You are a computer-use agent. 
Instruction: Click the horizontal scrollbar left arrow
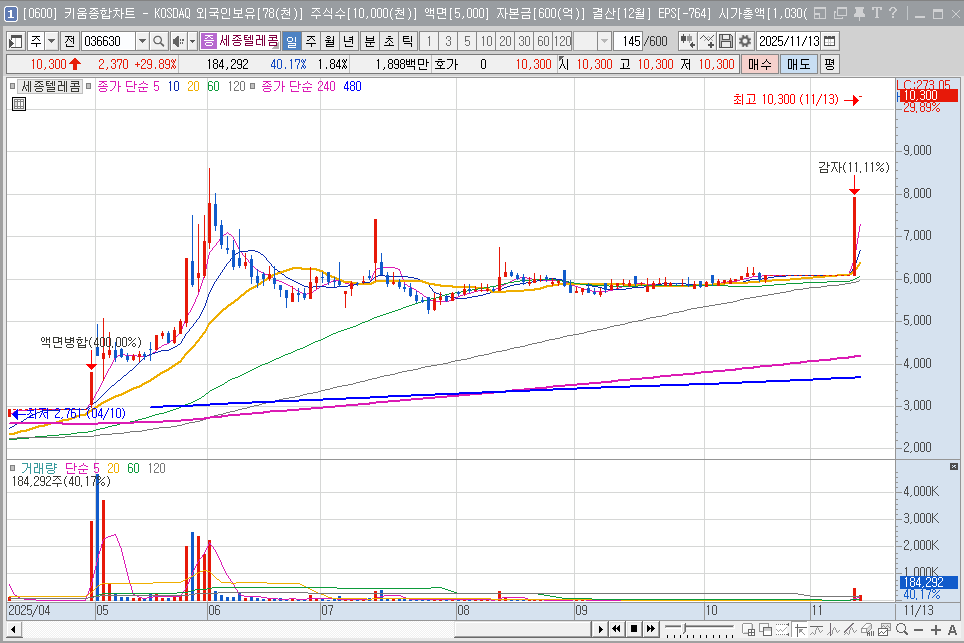pos(13,629)
